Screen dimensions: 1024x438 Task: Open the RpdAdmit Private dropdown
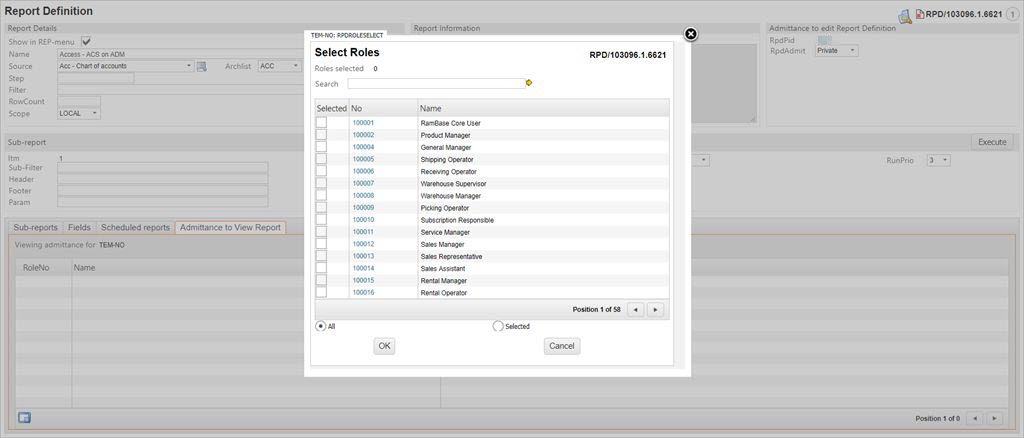click(x=836, y=50)
